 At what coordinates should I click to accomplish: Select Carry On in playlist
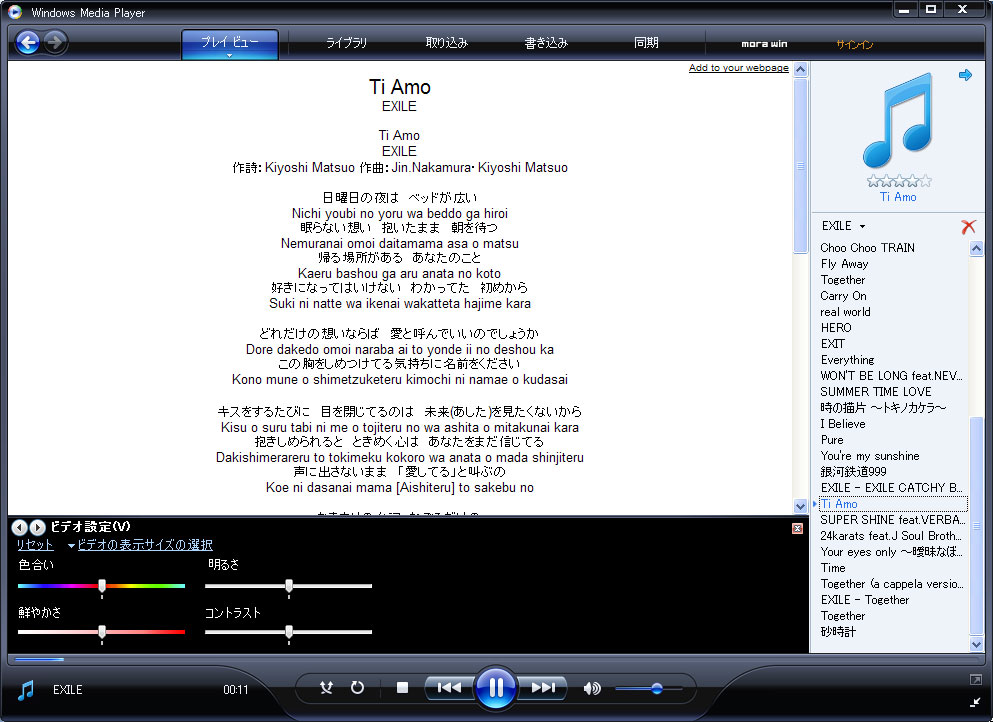(843, 296)
